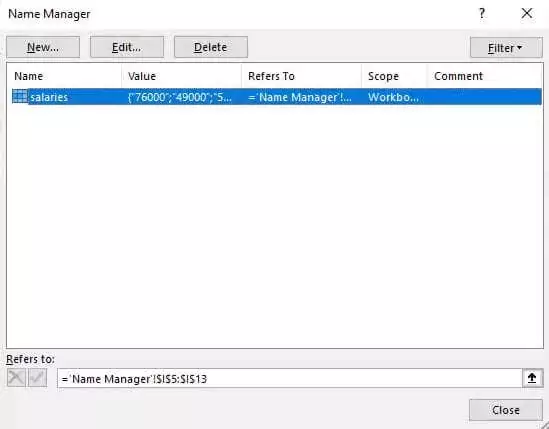Open the Edit... dialog for the selected name
The height and width of the screenshot is (429, 549).
click(x=127, y=47)
